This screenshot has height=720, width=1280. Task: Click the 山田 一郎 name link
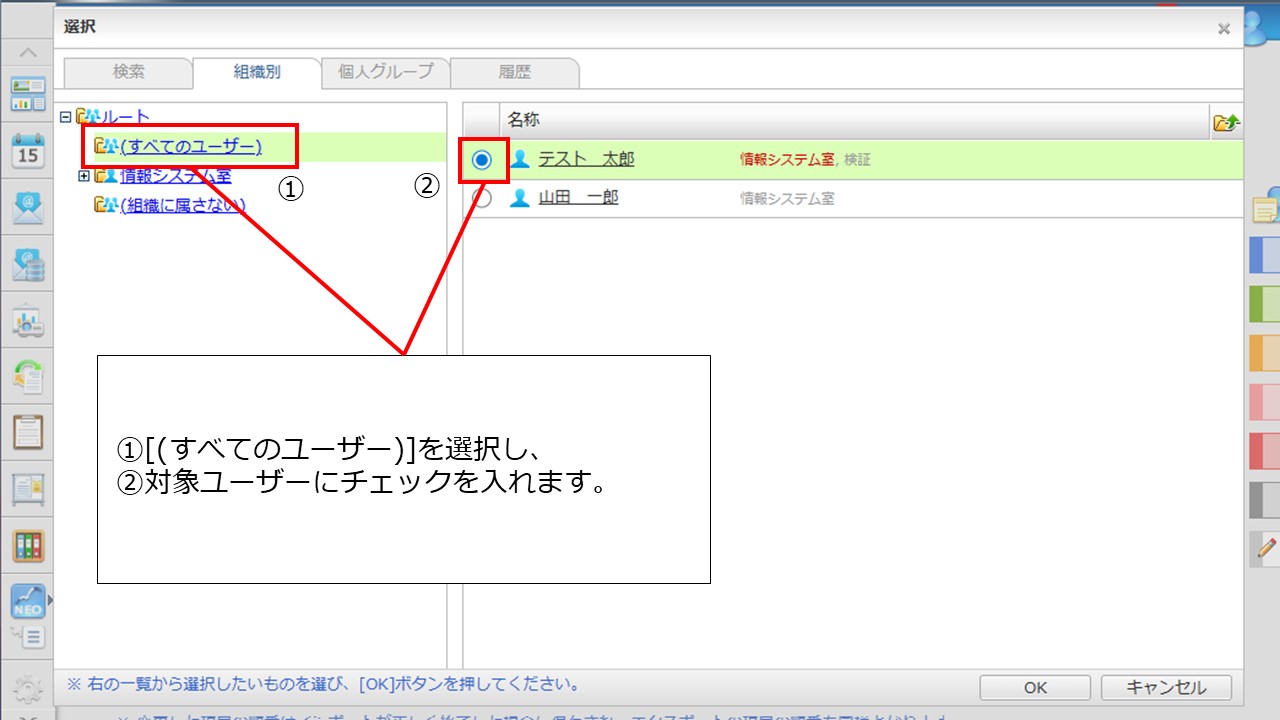tap(578, 198)
